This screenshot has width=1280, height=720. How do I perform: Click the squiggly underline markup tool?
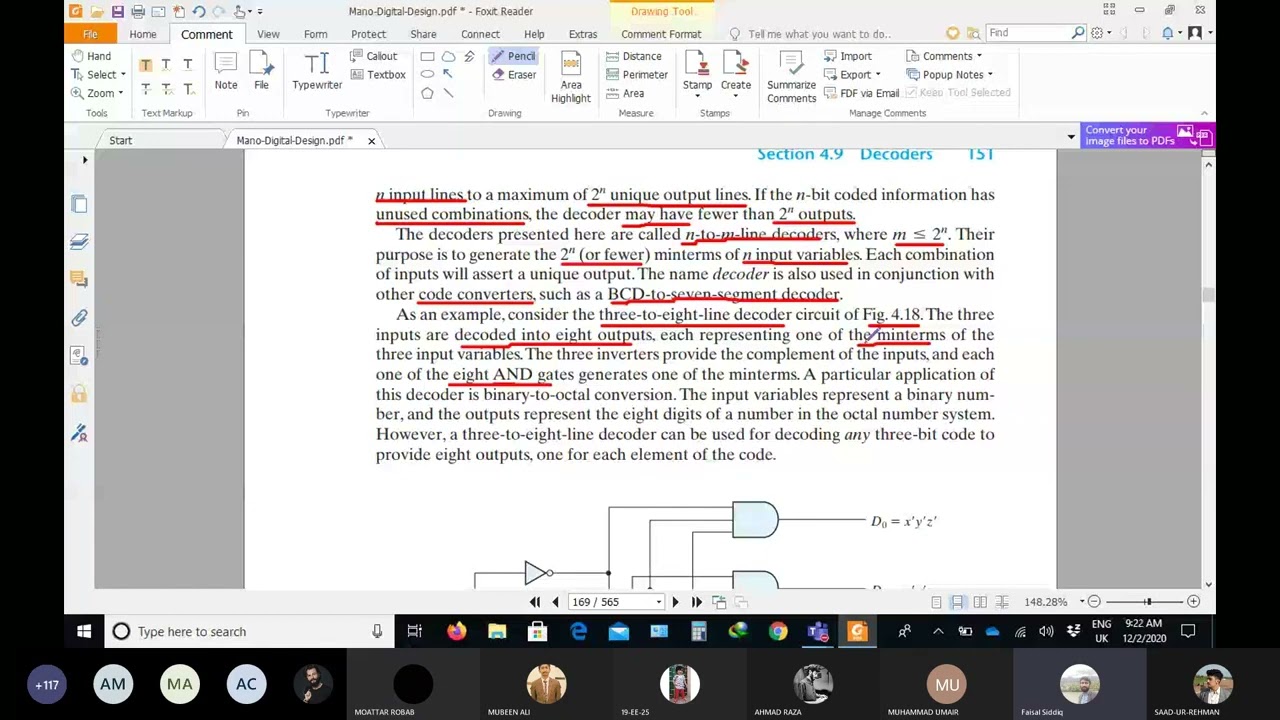point(167,65)
